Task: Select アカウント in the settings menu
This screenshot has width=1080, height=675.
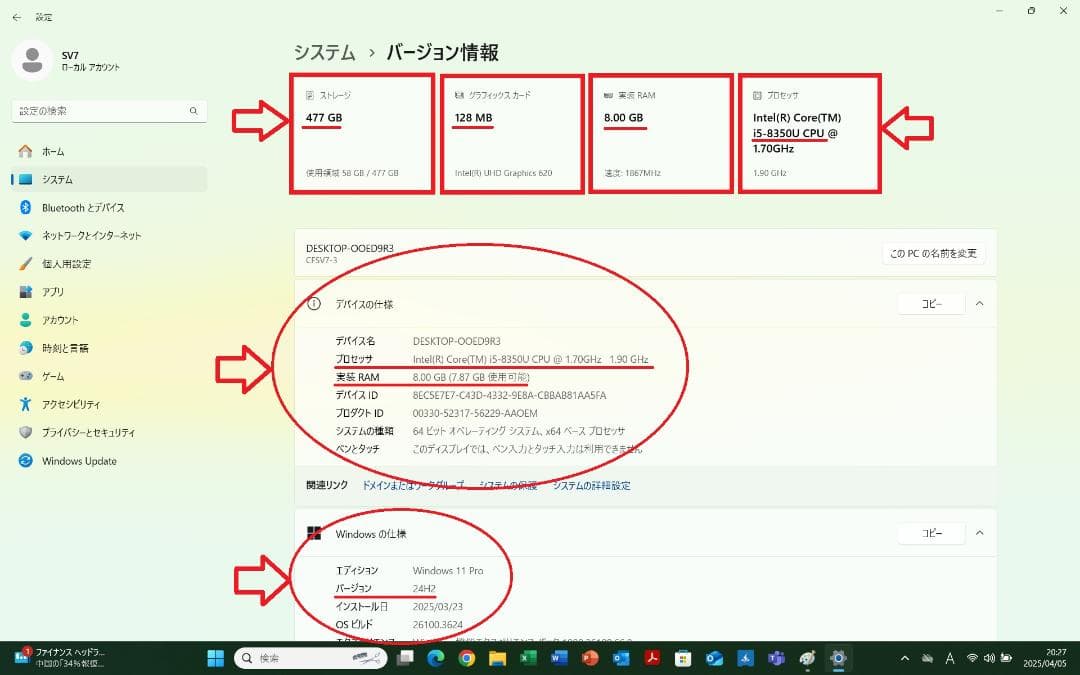Action: tap(59, 320)
